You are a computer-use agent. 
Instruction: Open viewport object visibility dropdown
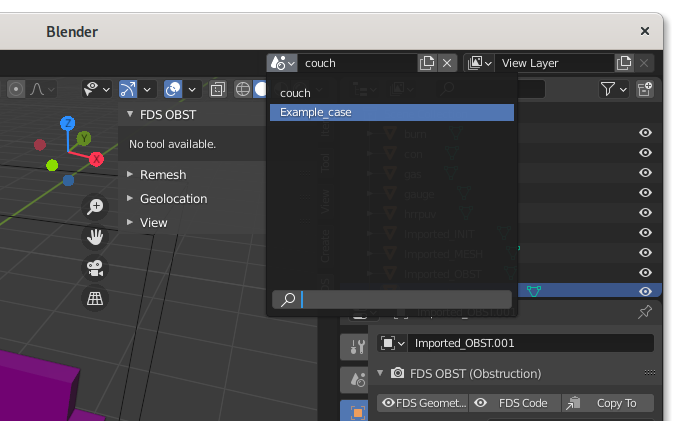click(97, 90)
